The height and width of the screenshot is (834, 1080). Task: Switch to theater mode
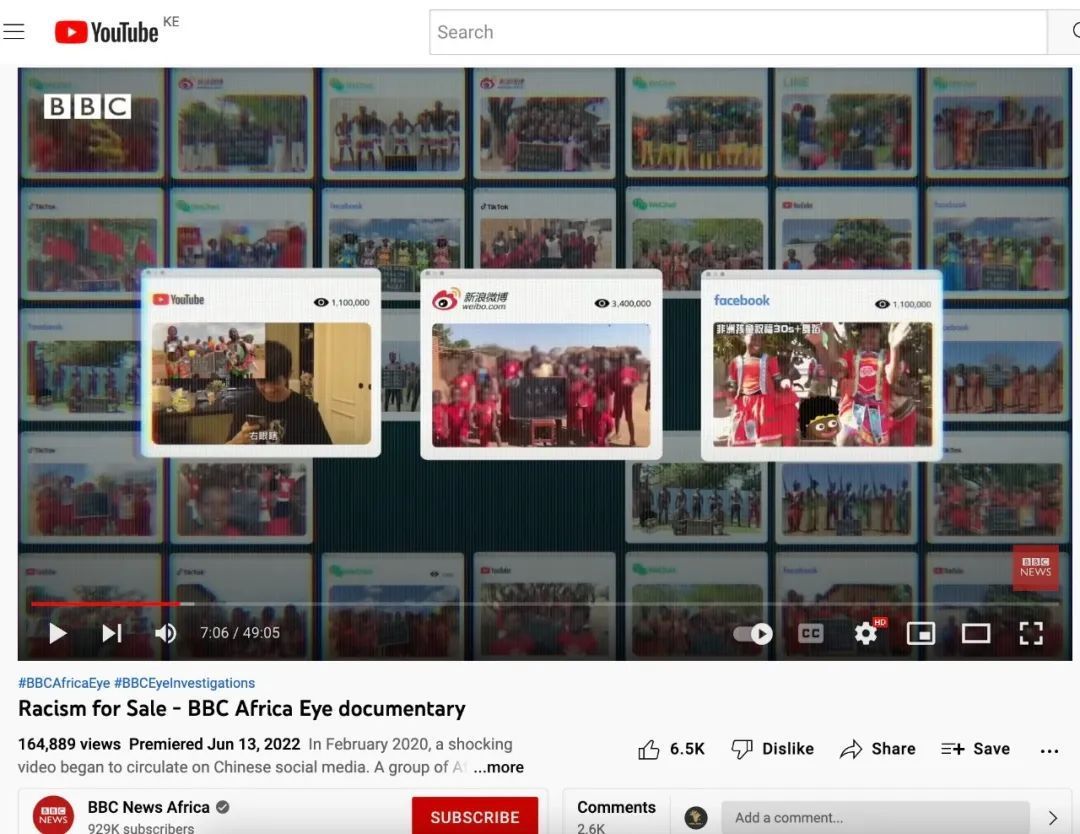[x=975, y=633]
